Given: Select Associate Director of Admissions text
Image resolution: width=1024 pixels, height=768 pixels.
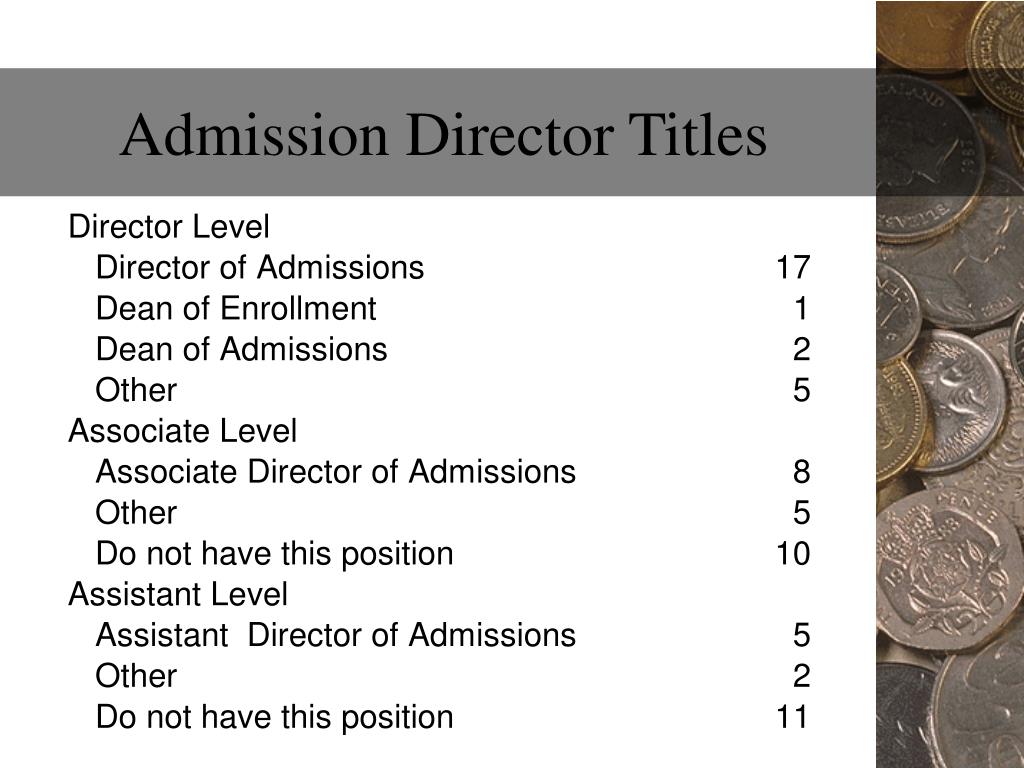Looking at the screenshot, I should pyautogui.click(x=335, y=472).
